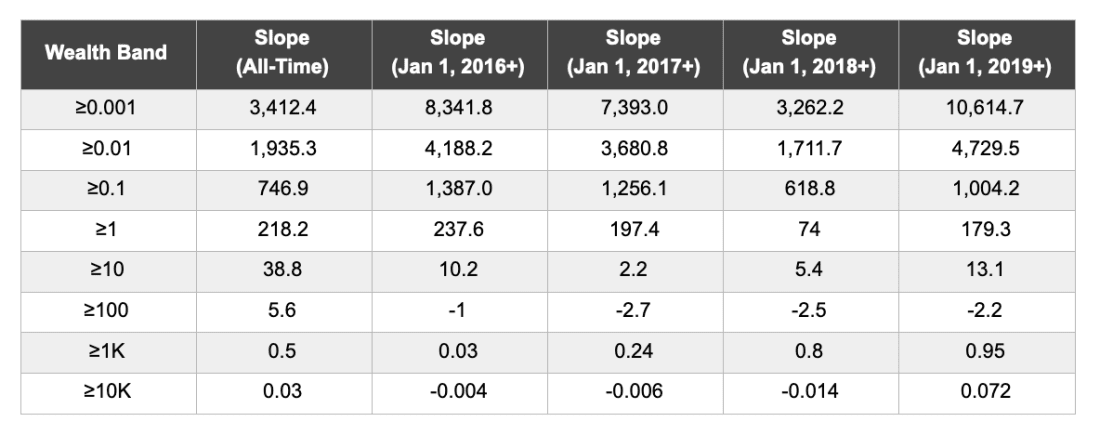Select the cell showing 10,614.7
The height and width of the screenshot is (435, 1100).
[987, 109]
